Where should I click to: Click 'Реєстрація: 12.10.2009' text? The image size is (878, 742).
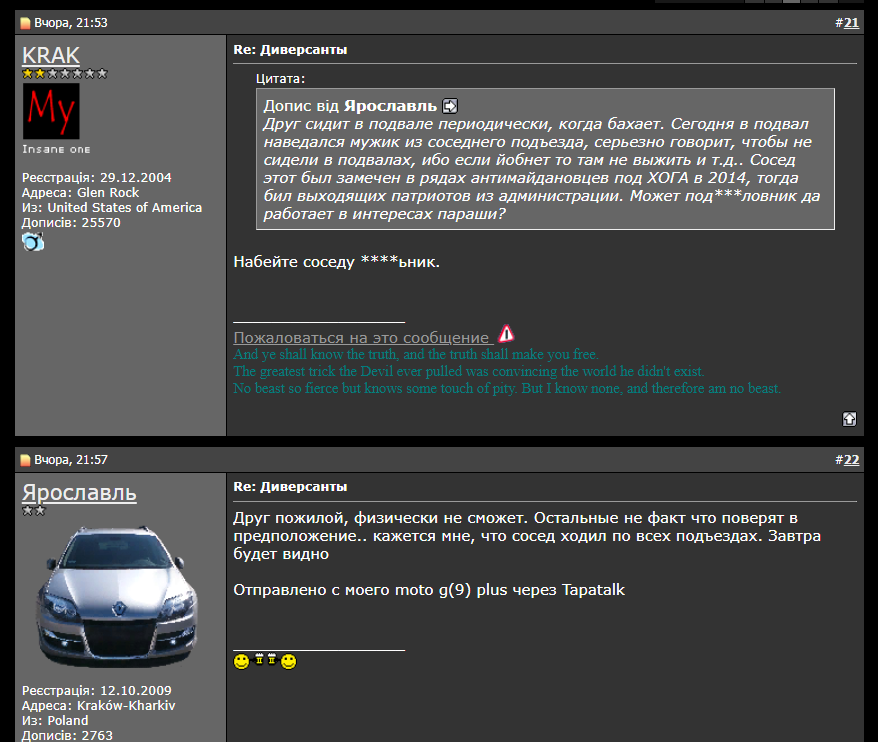click(97, 690)
